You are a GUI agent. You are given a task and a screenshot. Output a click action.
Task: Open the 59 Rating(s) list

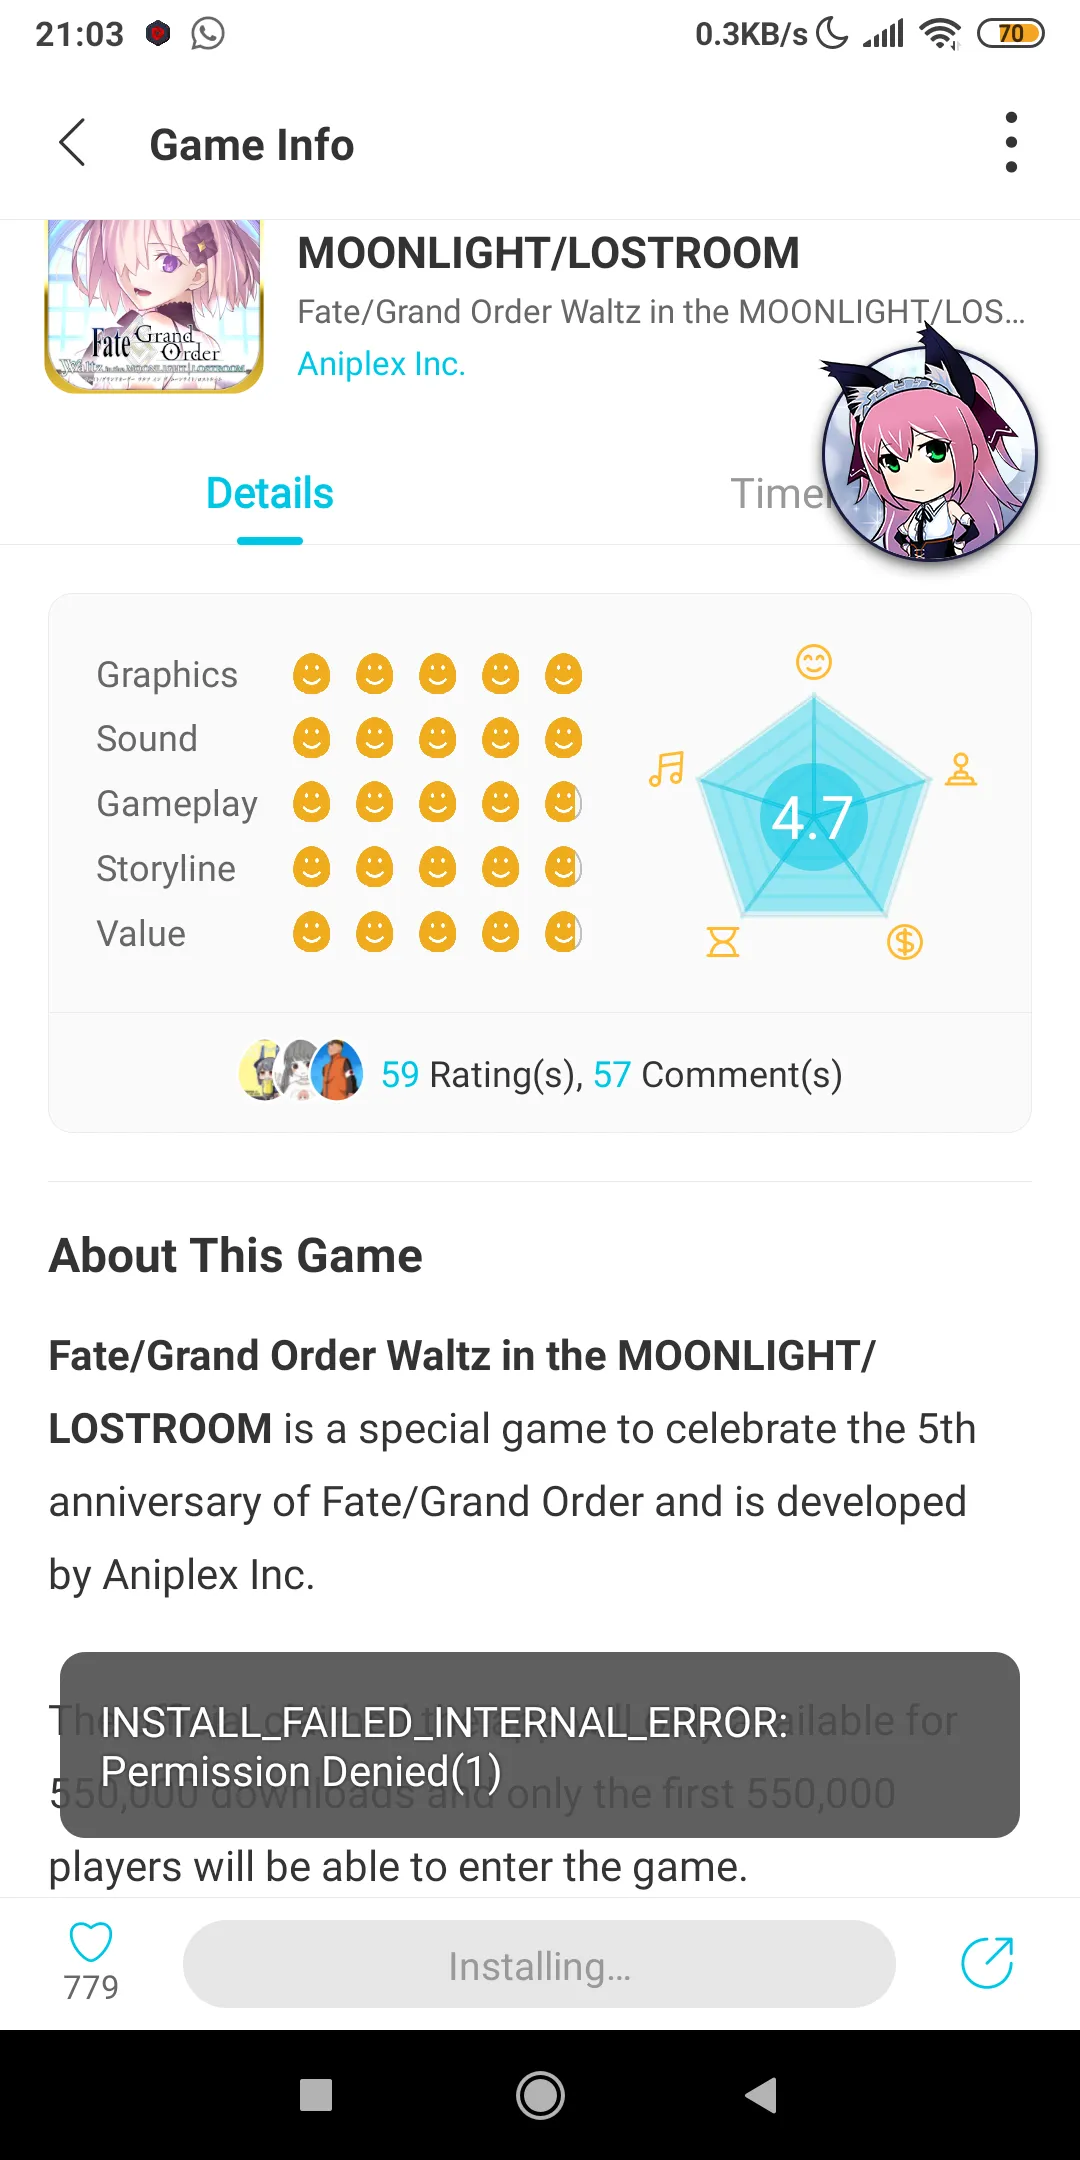coord(481,1075)
